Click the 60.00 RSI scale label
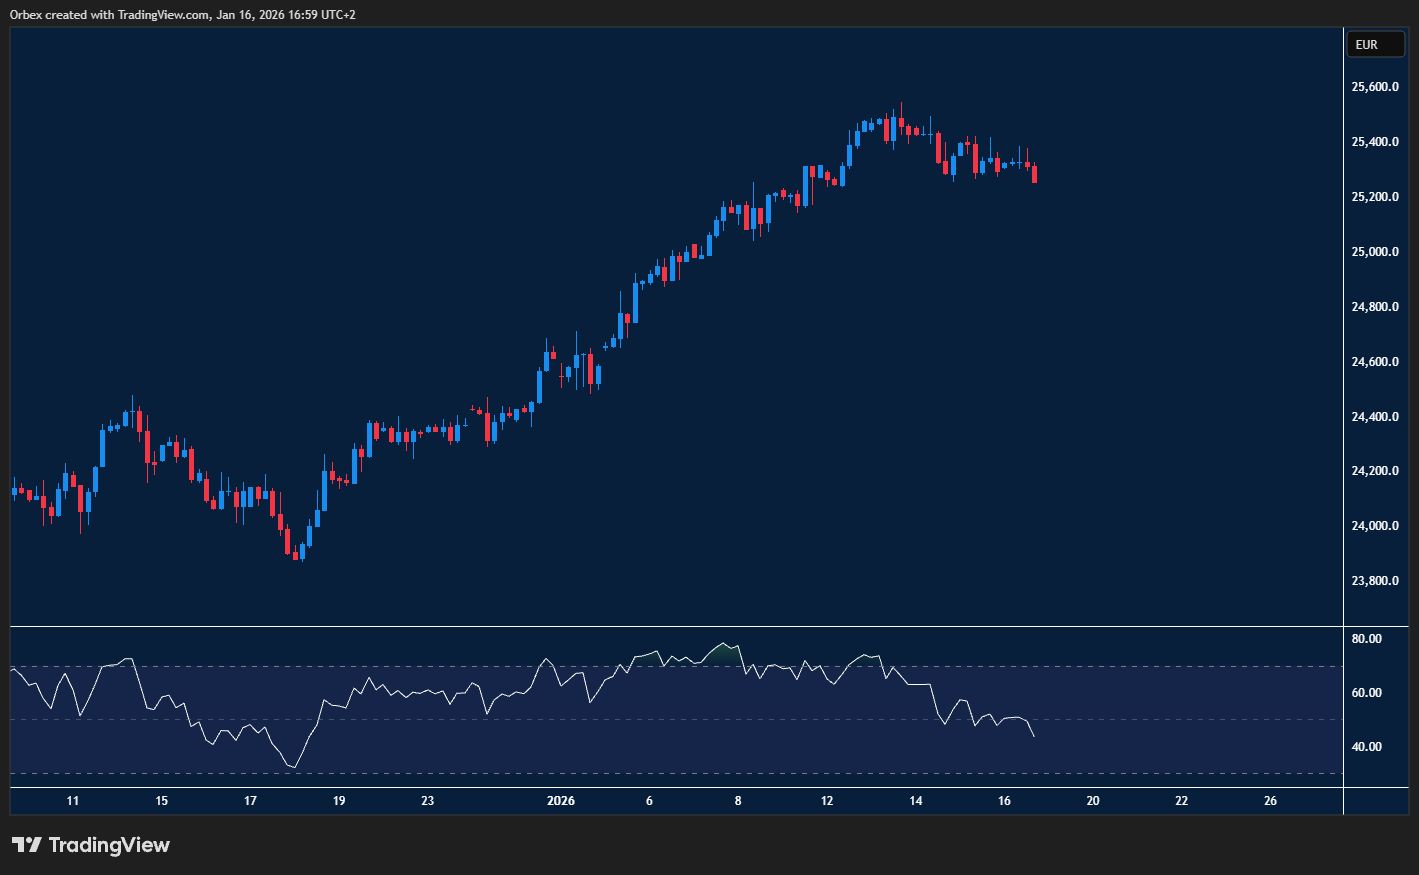 click(x=1366, y=693)
